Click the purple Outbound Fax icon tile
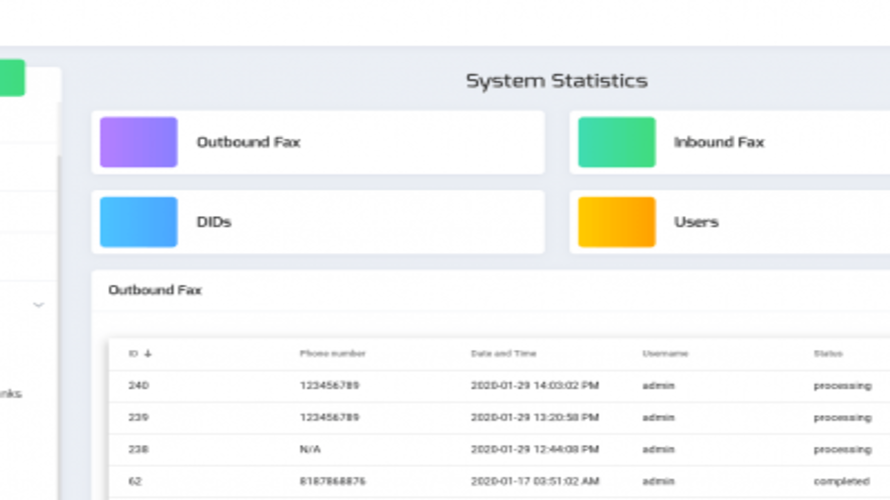 [x=138, y=142]
